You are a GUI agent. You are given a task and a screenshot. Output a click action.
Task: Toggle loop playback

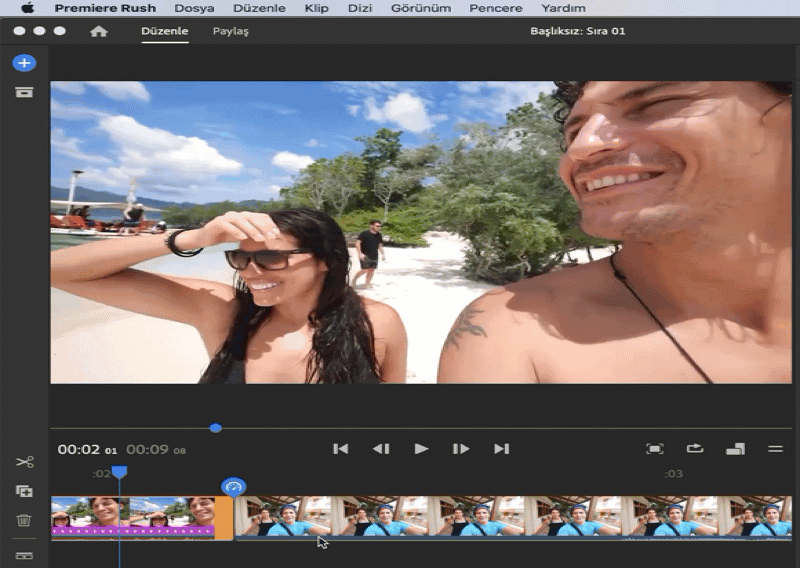[x=694, y=449]
